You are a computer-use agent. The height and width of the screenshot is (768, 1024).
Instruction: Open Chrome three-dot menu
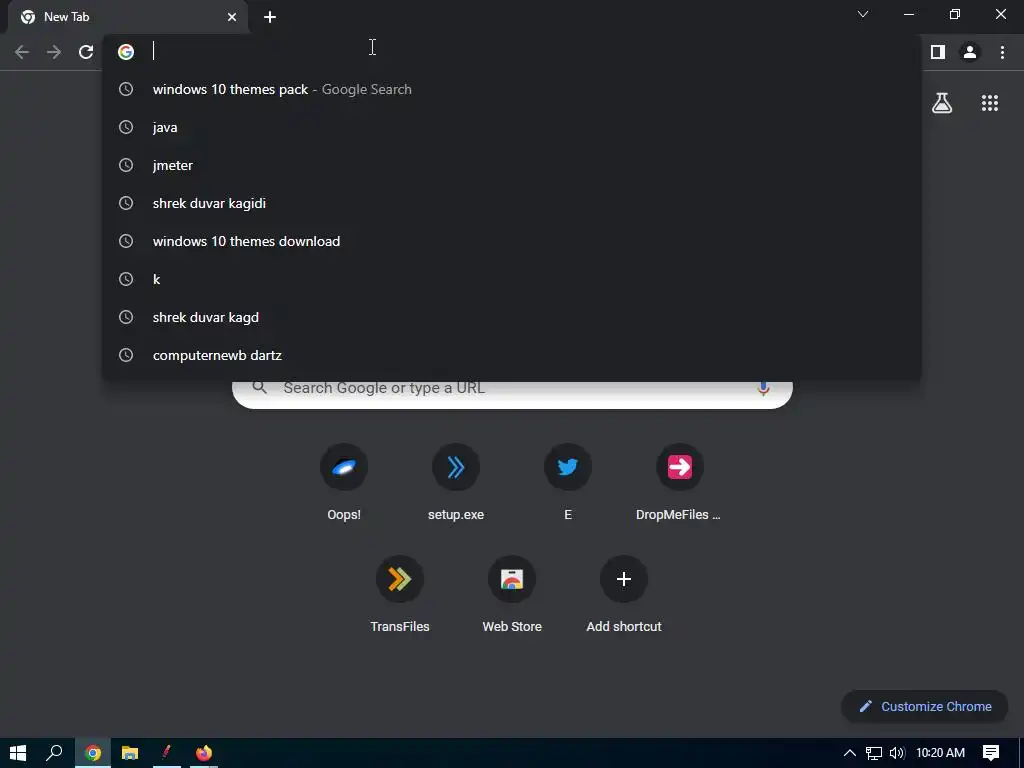(1002, 52)
